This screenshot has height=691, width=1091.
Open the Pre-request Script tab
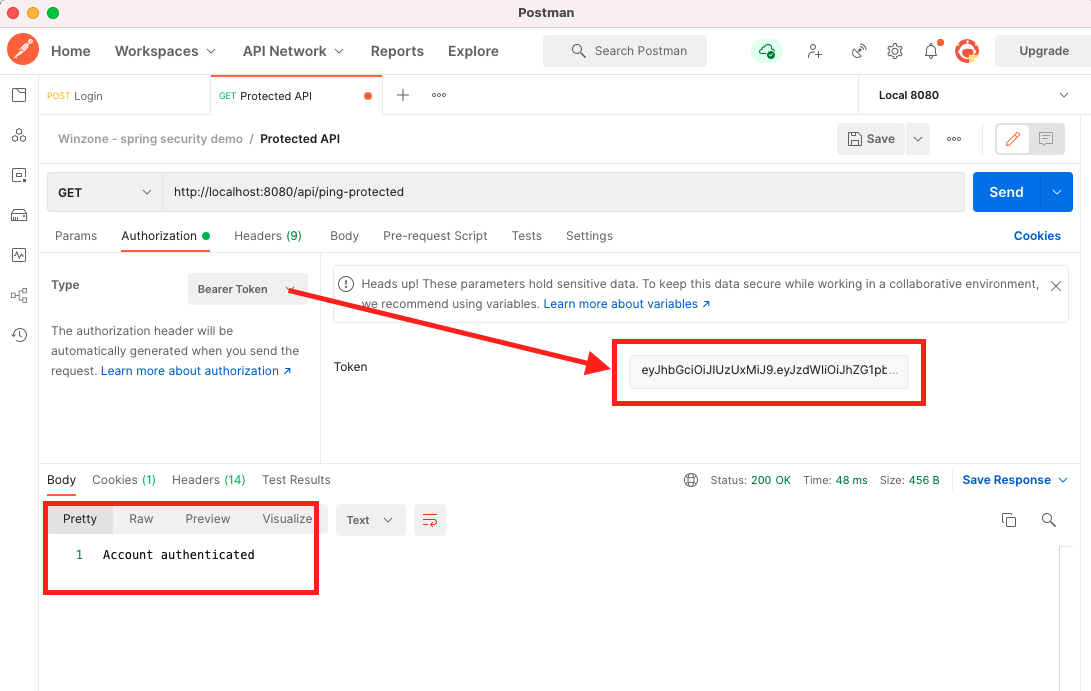(x=435, y=236)
